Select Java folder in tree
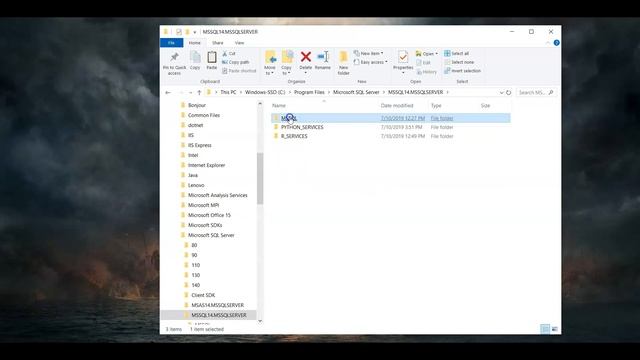Screen dimensions: 640x360 click(x=193, y=176)
